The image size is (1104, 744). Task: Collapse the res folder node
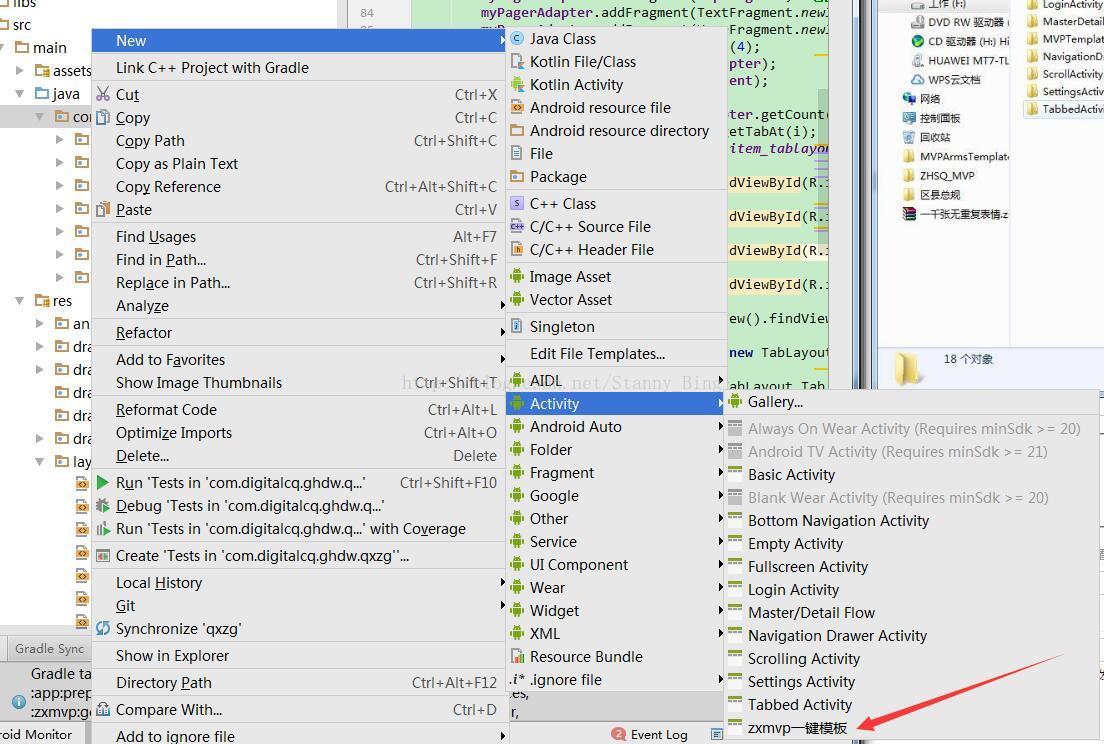point(20,301)
